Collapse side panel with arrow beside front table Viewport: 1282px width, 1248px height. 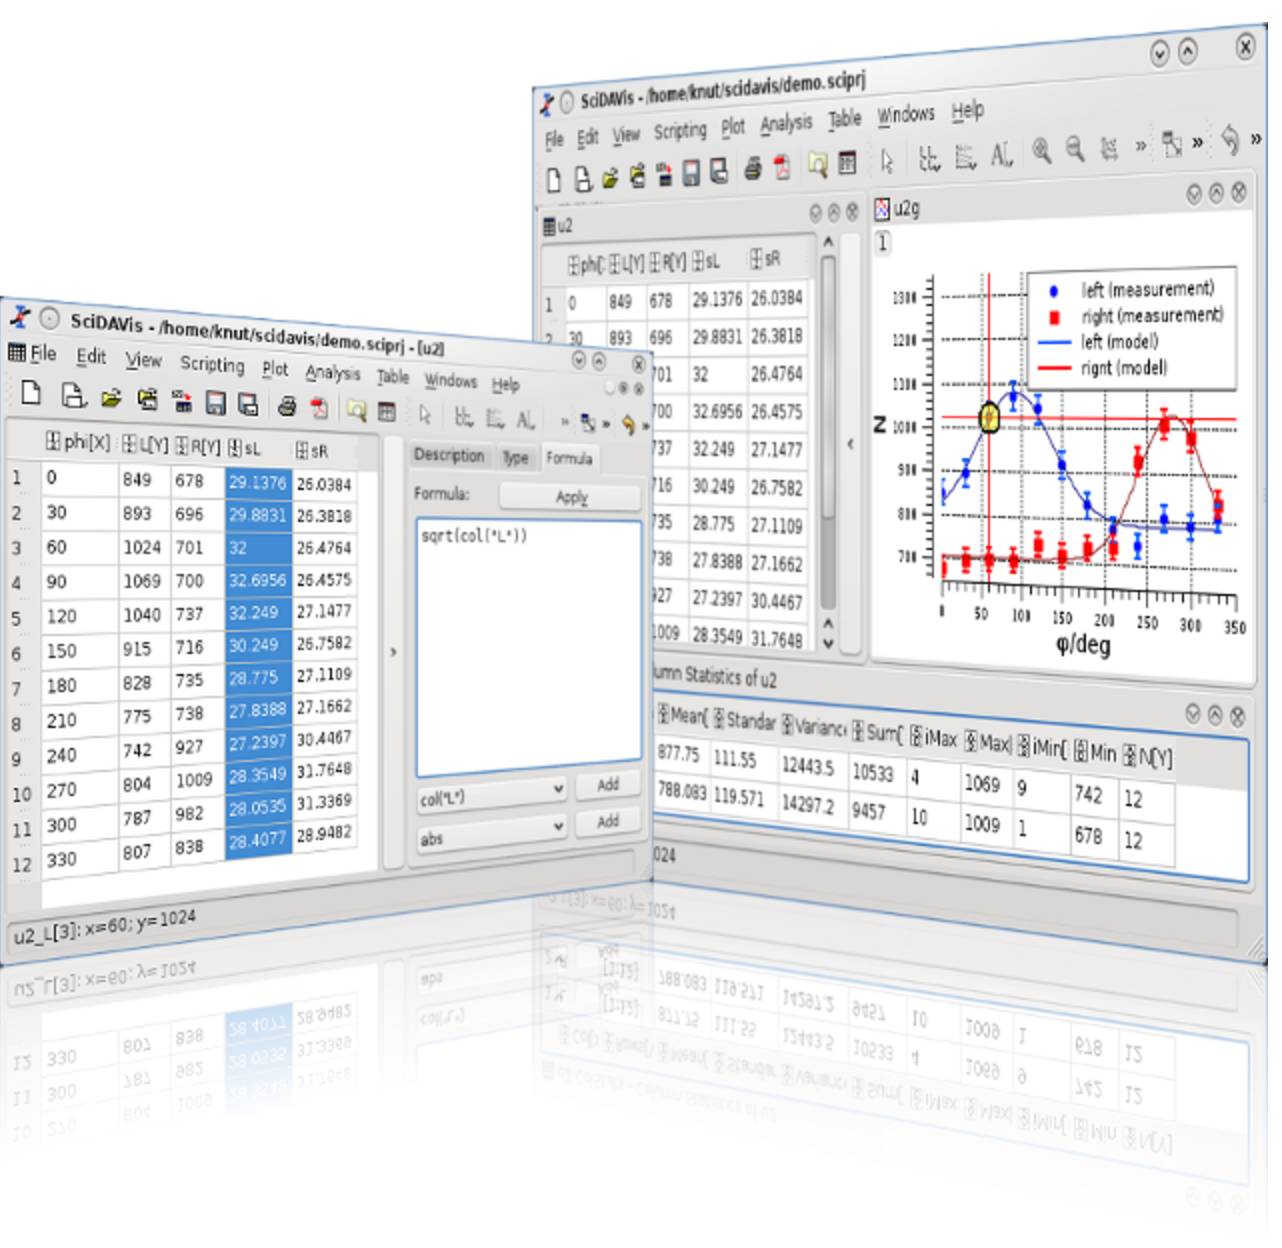393,652
